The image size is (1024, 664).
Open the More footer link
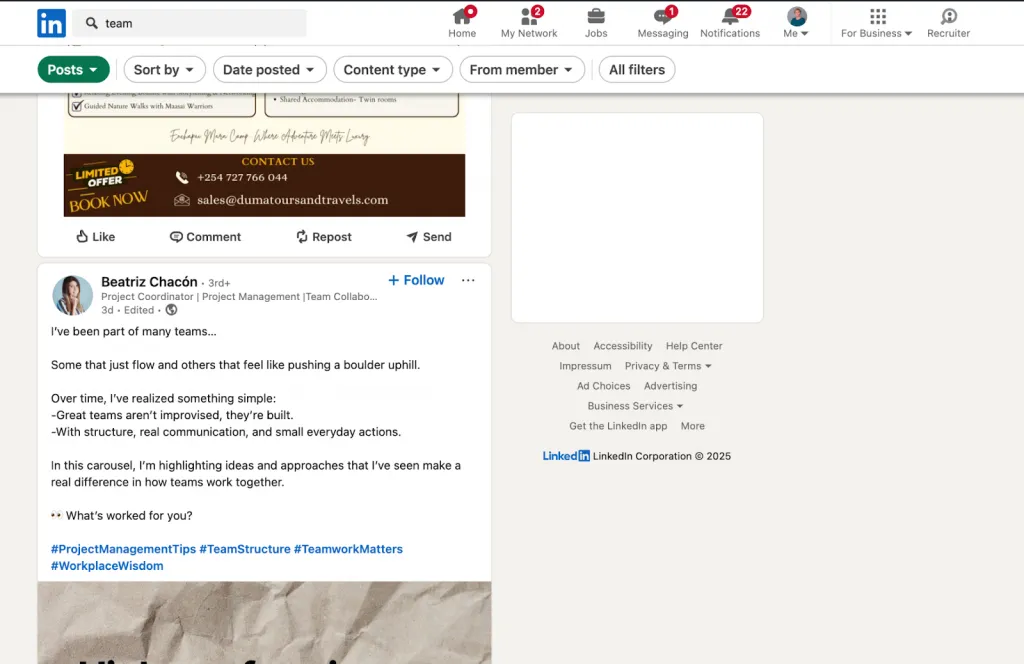(x=693, y=426)
